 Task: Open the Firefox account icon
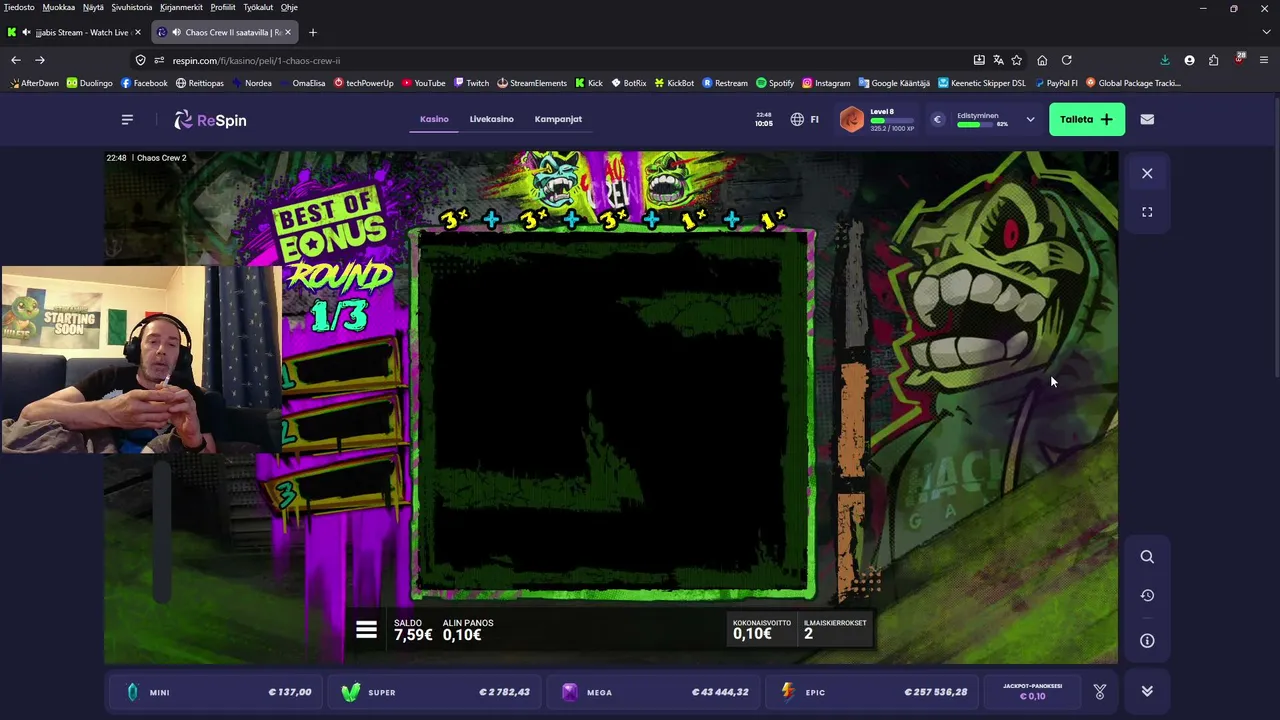[x=1189, y=60]
